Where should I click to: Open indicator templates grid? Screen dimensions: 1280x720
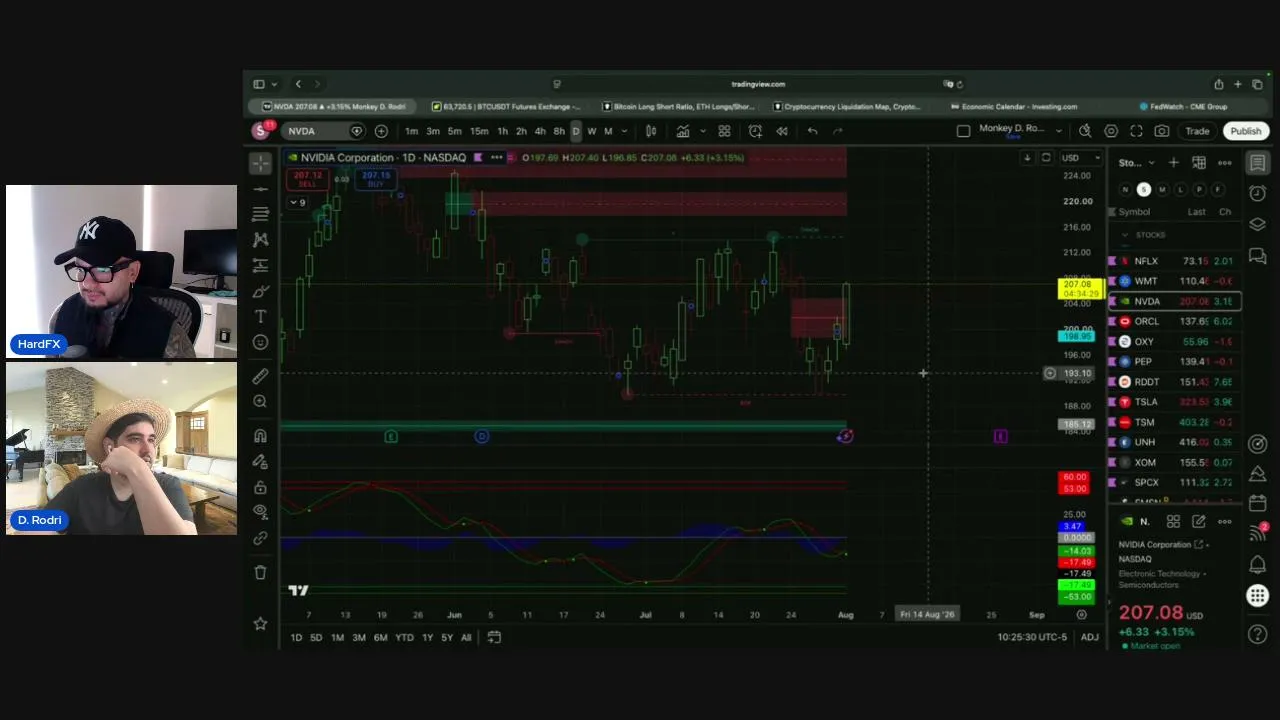[x=724, y=131]
